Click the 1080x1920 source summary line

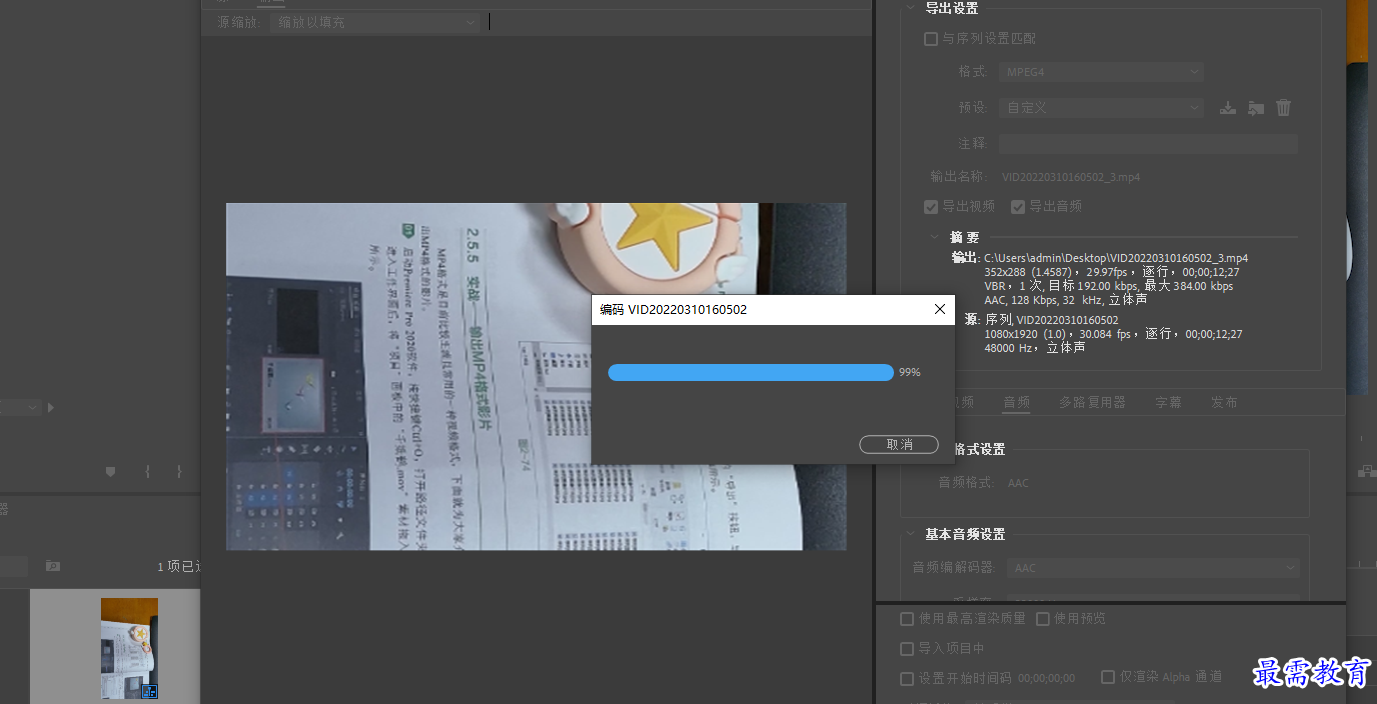1113,334
